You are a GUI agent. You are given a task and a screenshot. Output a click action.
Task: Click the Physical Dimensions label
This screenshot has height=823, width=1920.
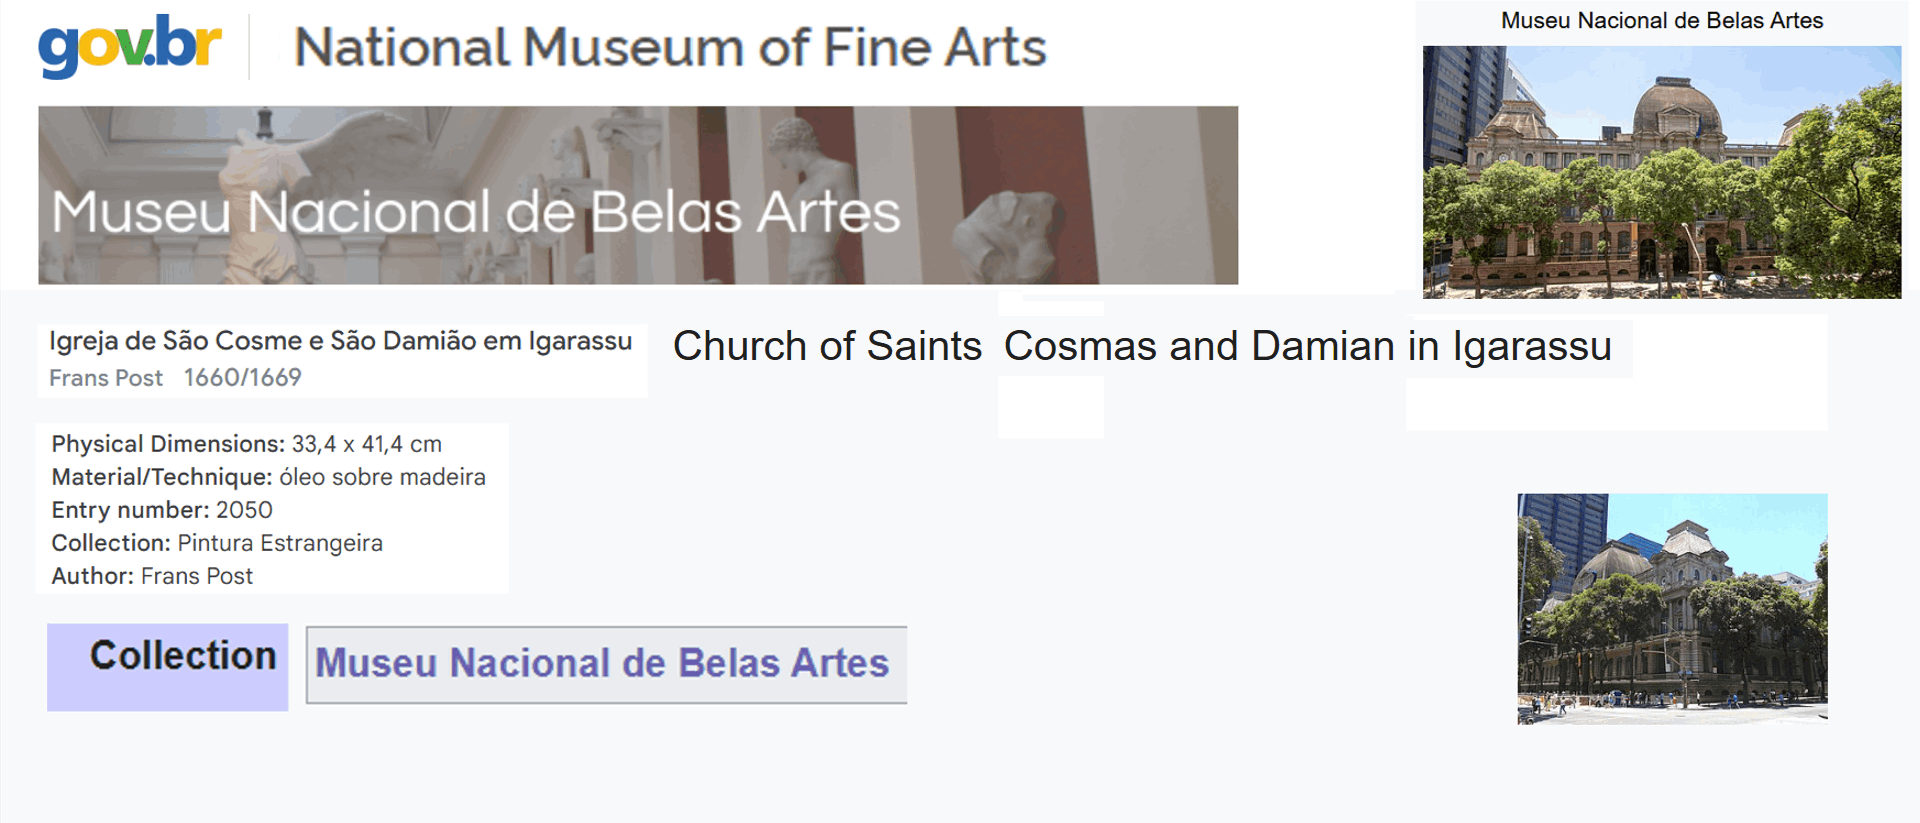168,444
